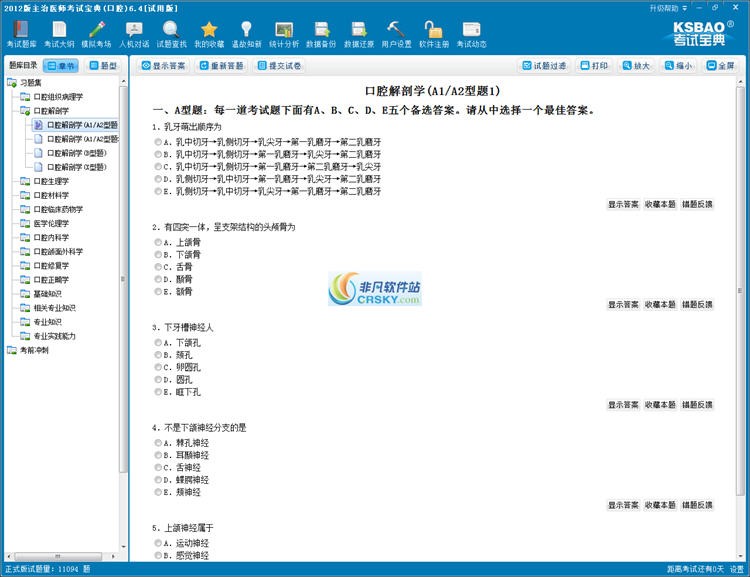
Task: Open the 考试题库 exam question bank
Action: tap(22, 34)
